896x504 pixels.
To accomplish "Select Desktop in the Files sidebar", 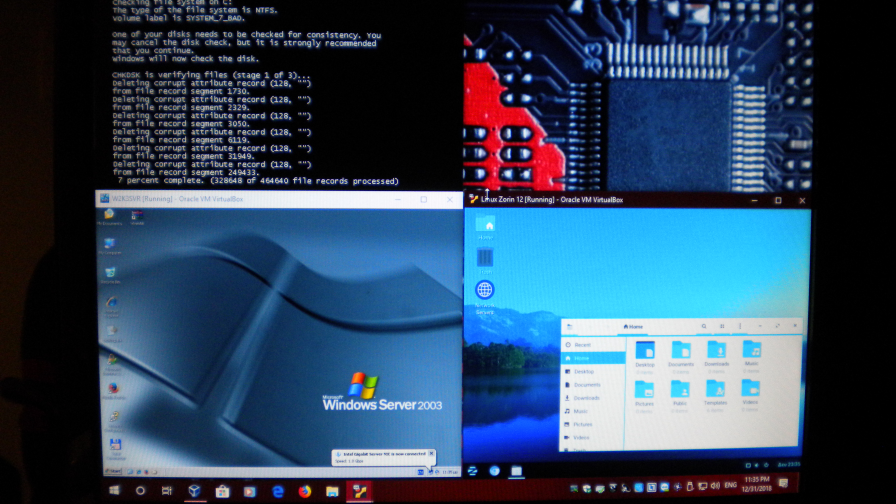I will pos(593,371).
